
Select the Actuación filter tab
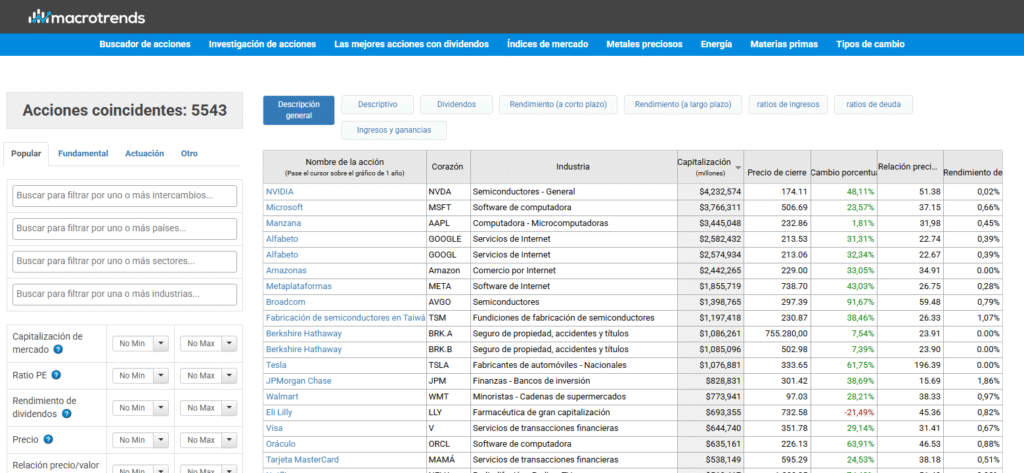coord(144,154)
